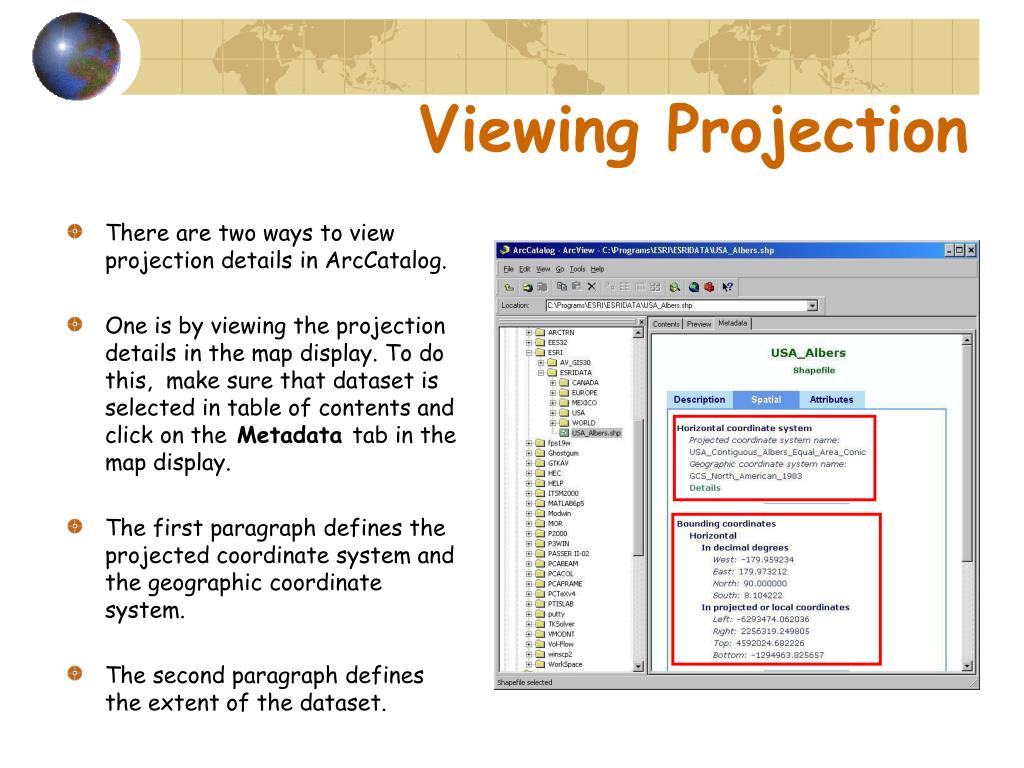Click the 'Shapefile selected' status bar text

tap(524, 682)
